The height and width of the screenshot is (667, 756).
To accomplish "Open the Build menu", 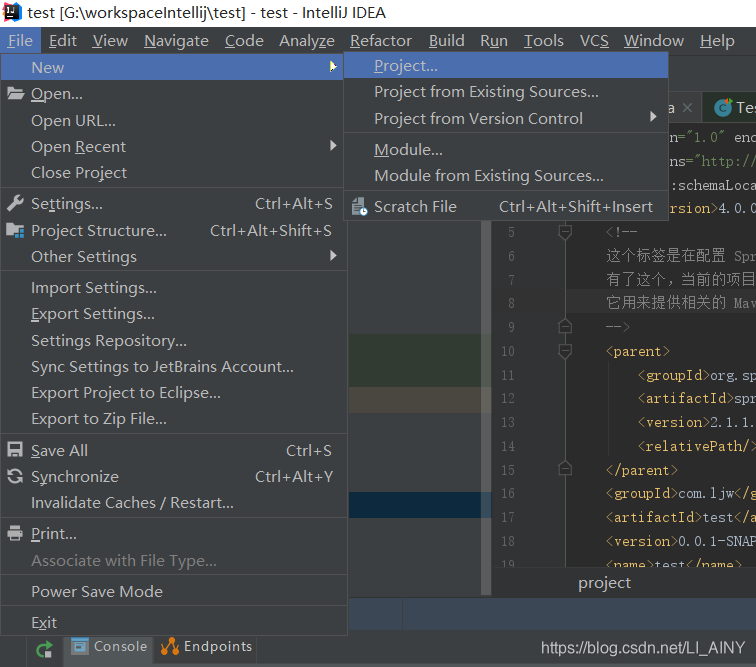I will click(446, 41).
